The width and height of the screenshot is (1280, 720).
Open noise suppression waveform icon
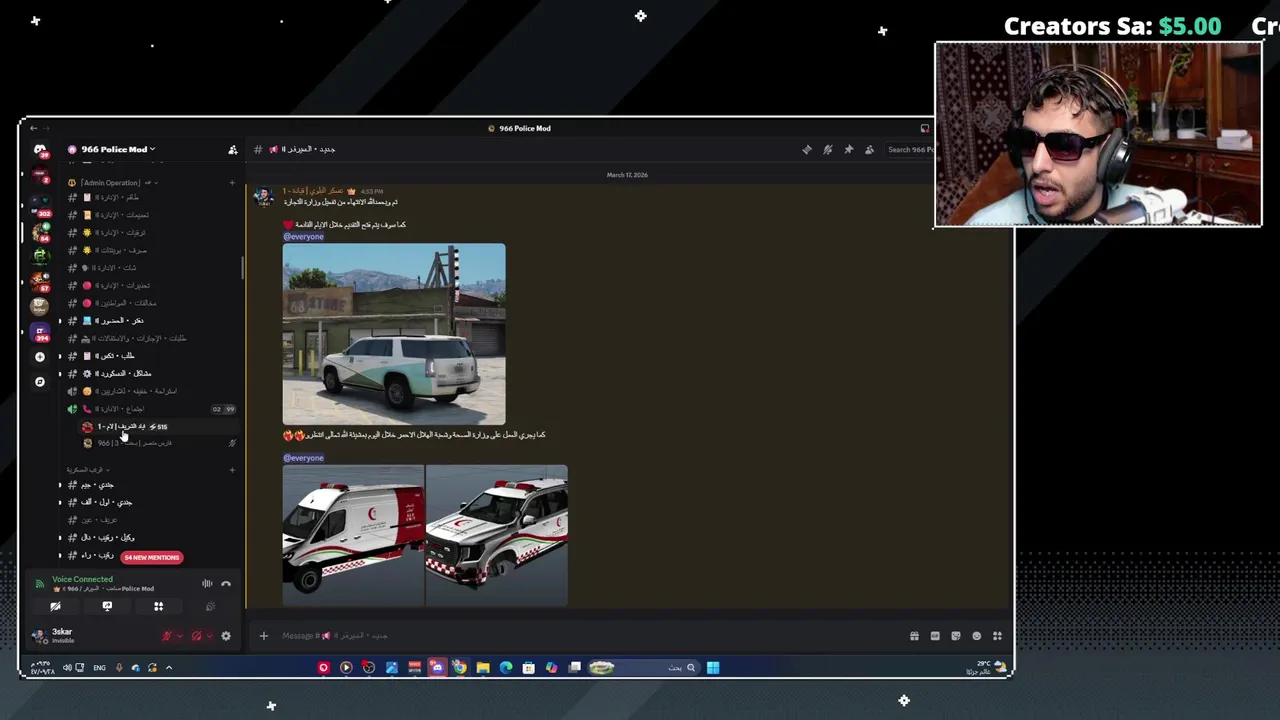[207, 584]
